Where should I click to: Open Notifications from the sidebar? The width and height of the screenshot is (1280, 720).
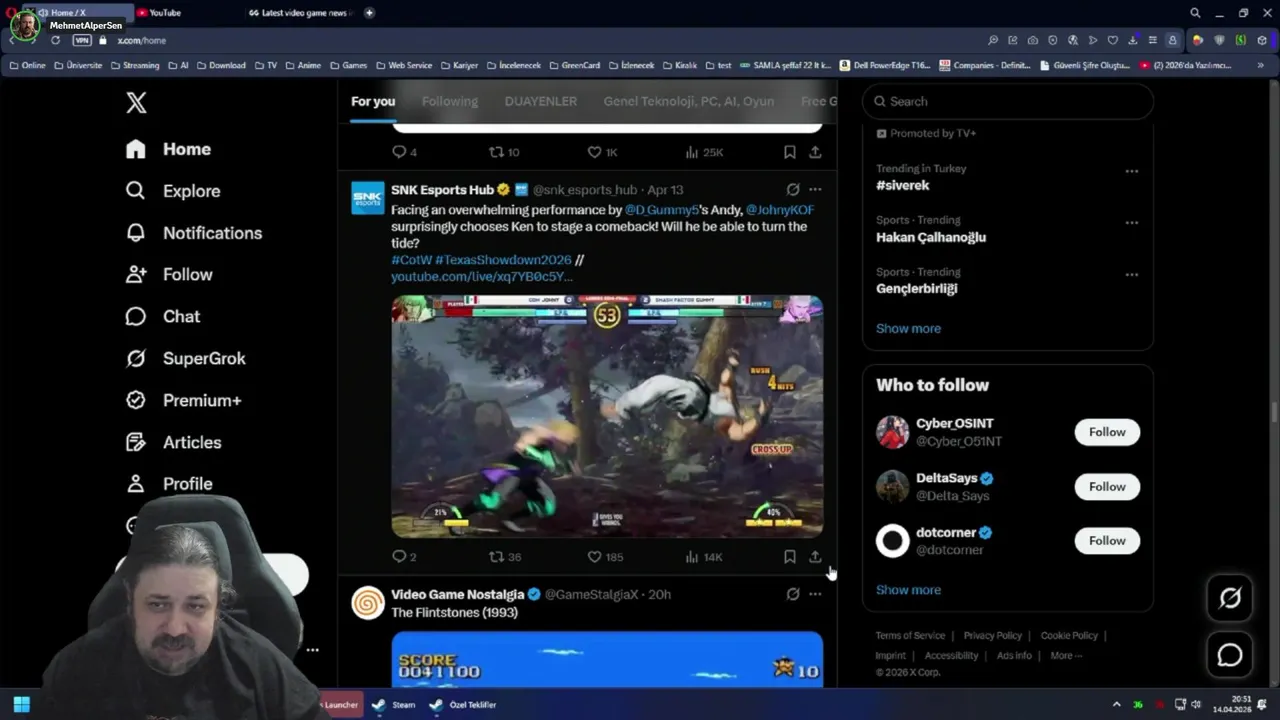click(193, 233)
